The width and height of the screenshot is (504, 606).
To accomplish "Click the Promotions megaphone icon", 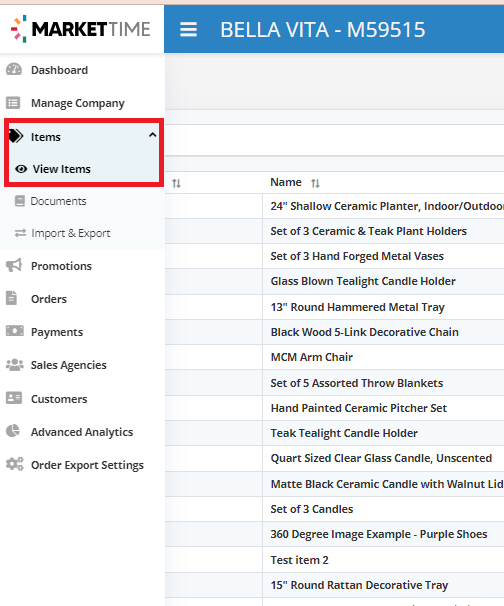I will pyautogui.click(x=14, y=266).
